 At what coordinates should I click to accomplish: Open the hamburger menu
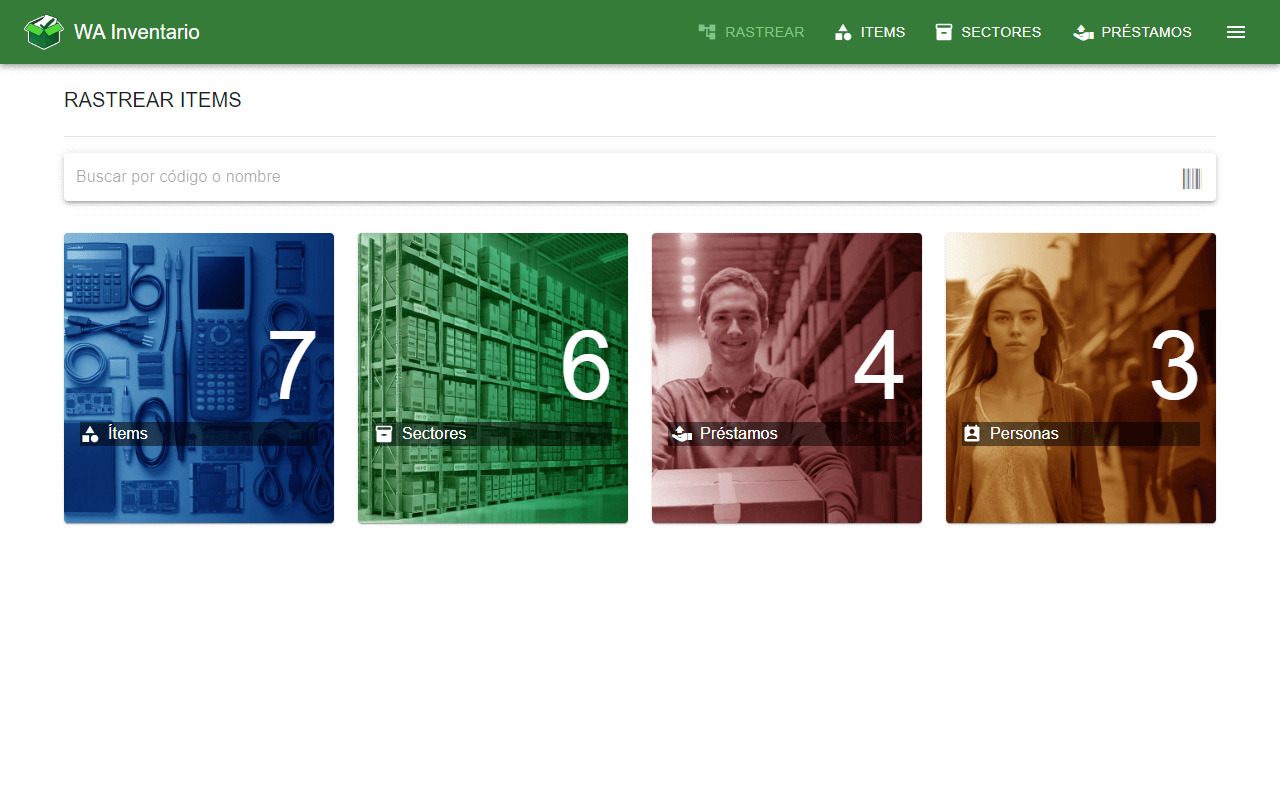[1236, 32]
